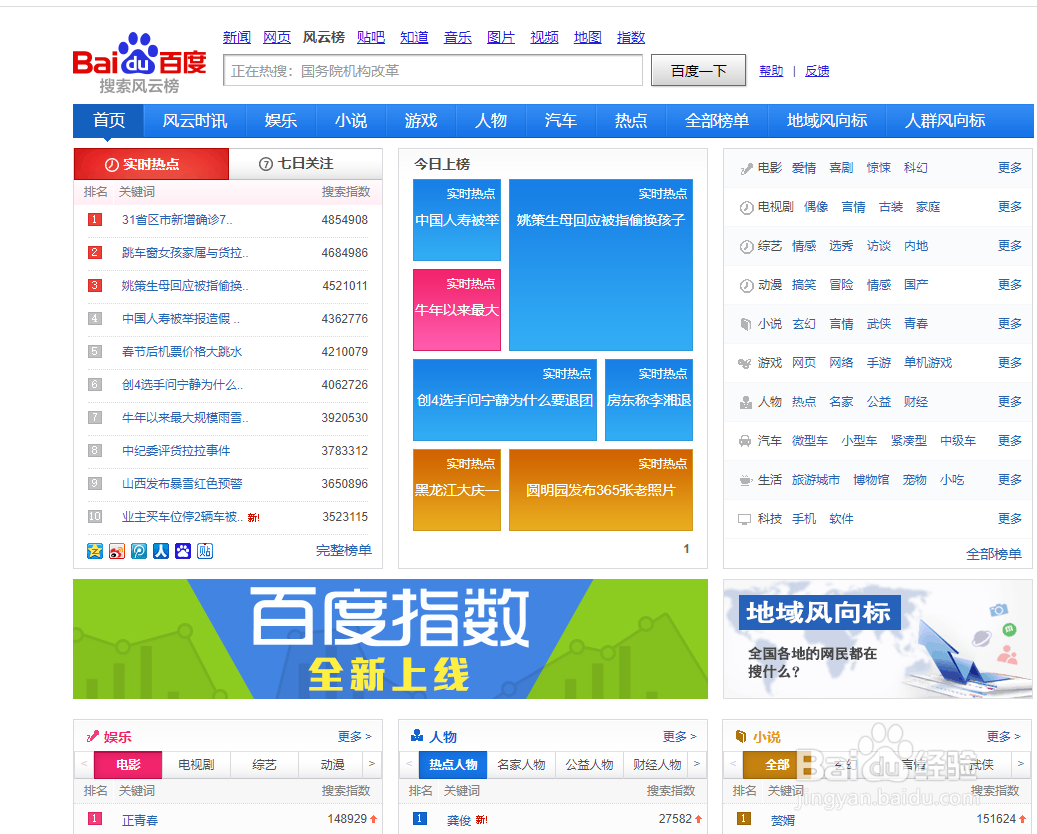Click the 汽车 car icon
The height and width of the screenshot is (834, 1037).
[x=745, y=441]
